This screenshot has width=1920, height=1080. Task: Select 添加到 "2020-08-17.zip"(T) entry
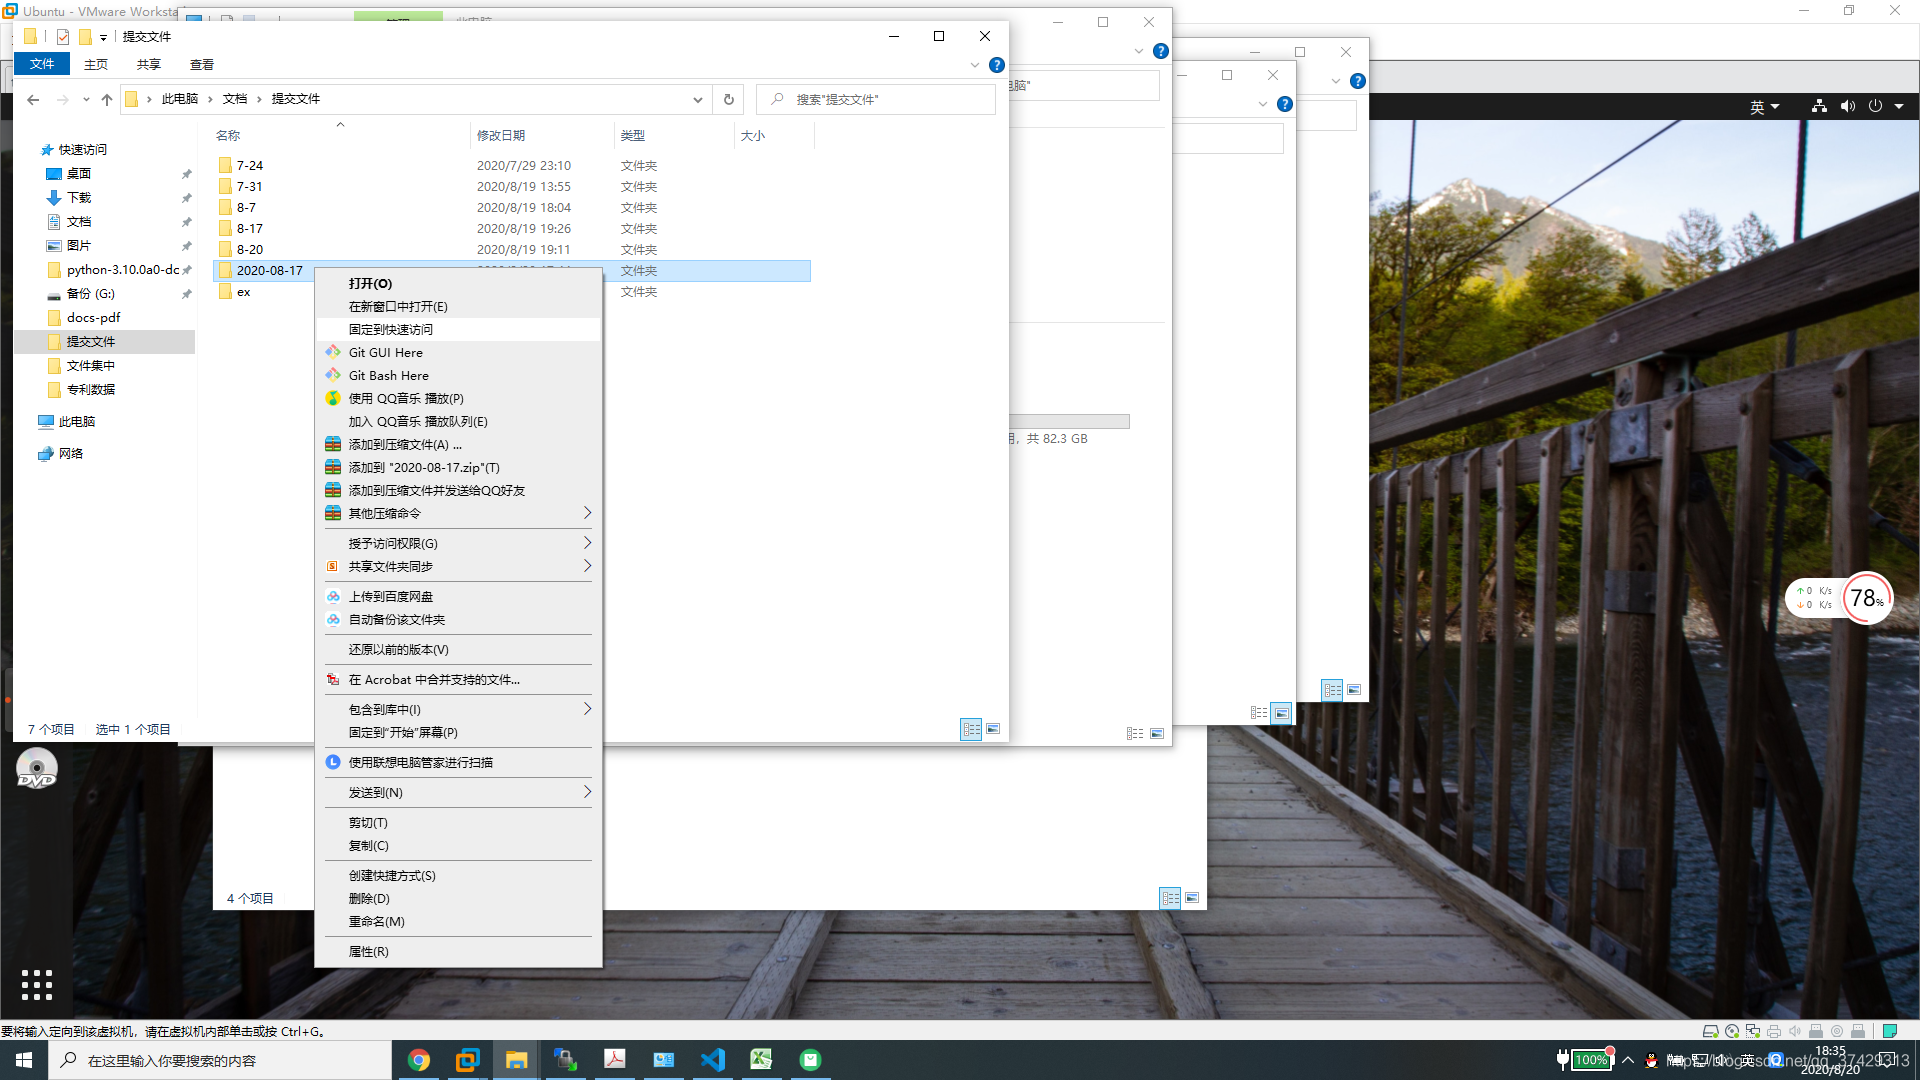tap(424, 467)
